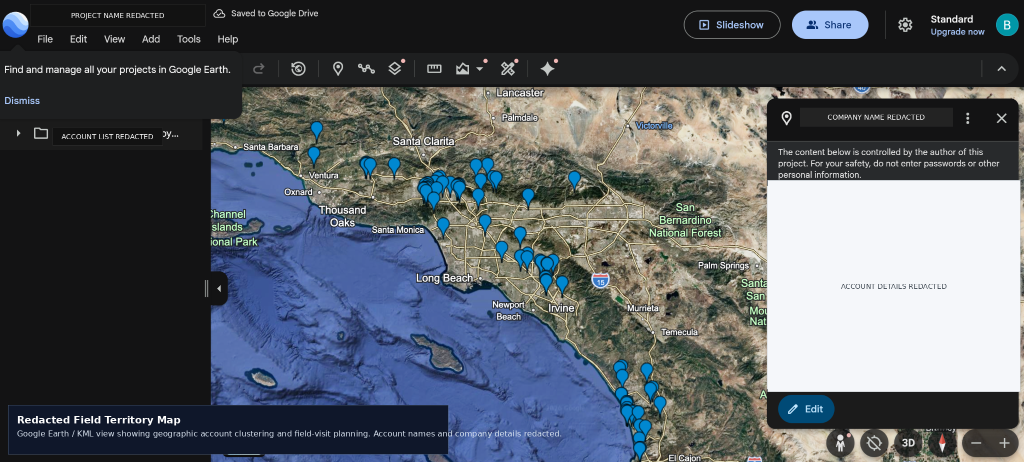
Task: Click the Google Earth logo icon
Action: pyautogui.click(x=15, y=25)
